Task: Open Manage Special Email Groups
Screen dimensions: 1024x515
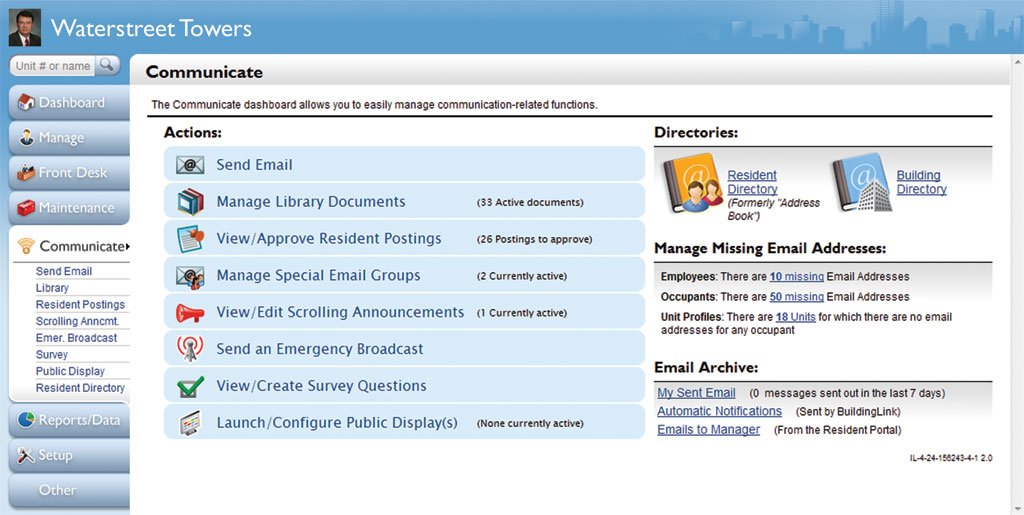Action: pyautogui.click(x=404, y=275)
